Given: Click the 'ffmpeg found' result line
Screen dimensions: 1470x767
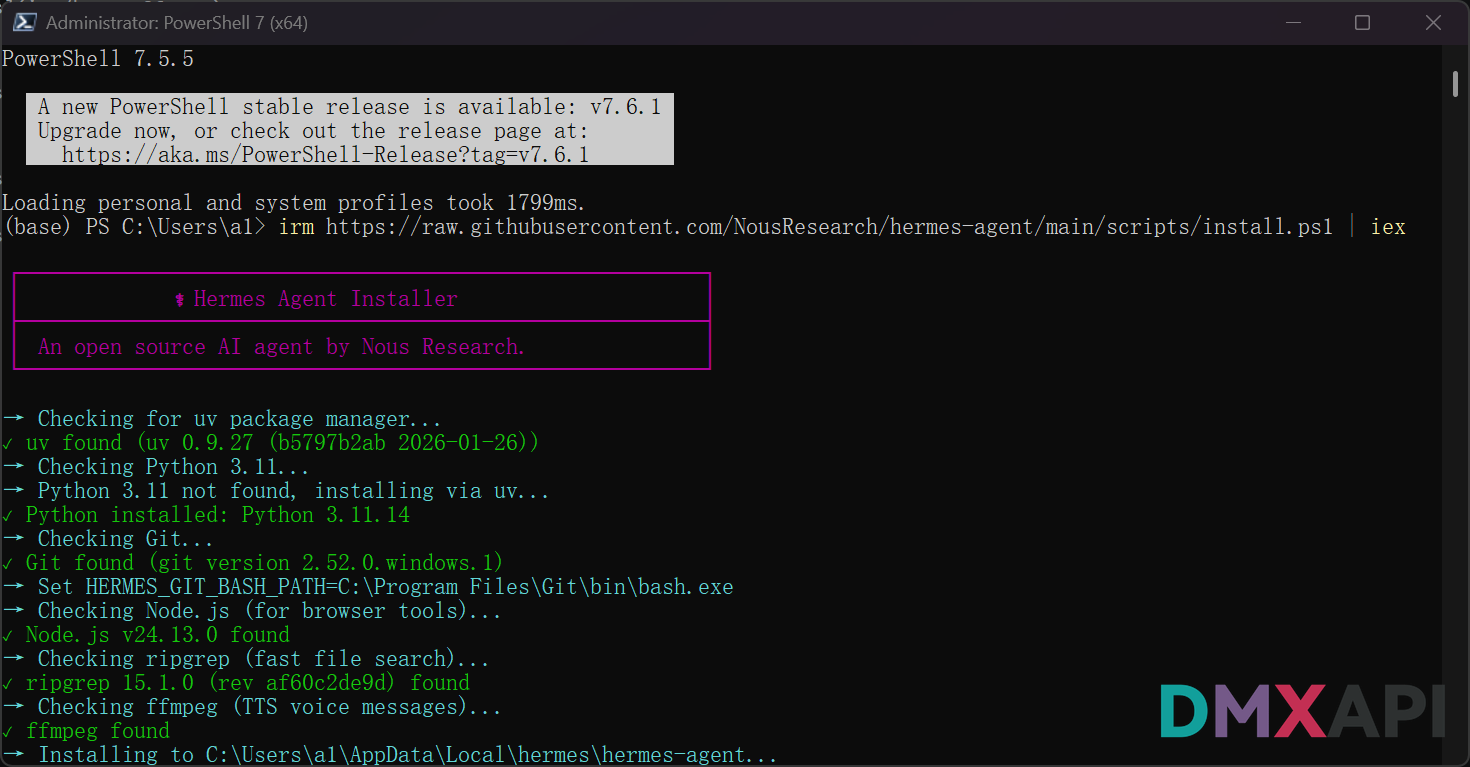Looking at the screenshot, I should pyautogui.click(x=86, y=731).
